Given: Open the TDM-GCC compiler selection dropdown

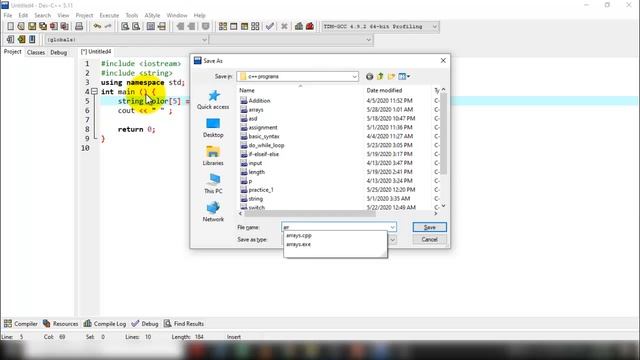Looking at the screenshot, I should [x=435, y=27].
